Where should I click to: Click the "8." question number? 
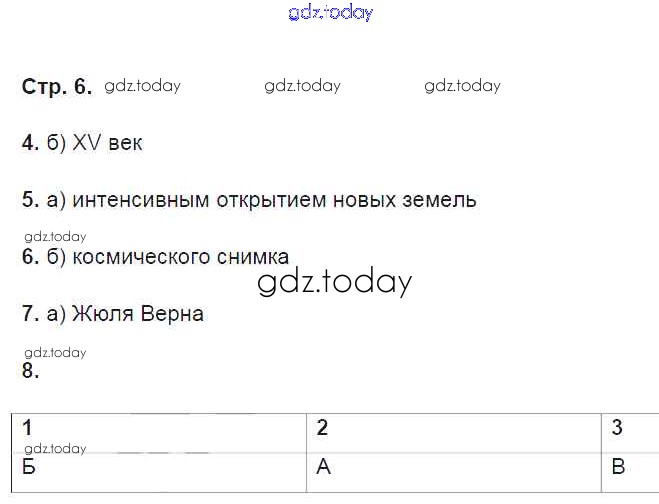(30, 371)
